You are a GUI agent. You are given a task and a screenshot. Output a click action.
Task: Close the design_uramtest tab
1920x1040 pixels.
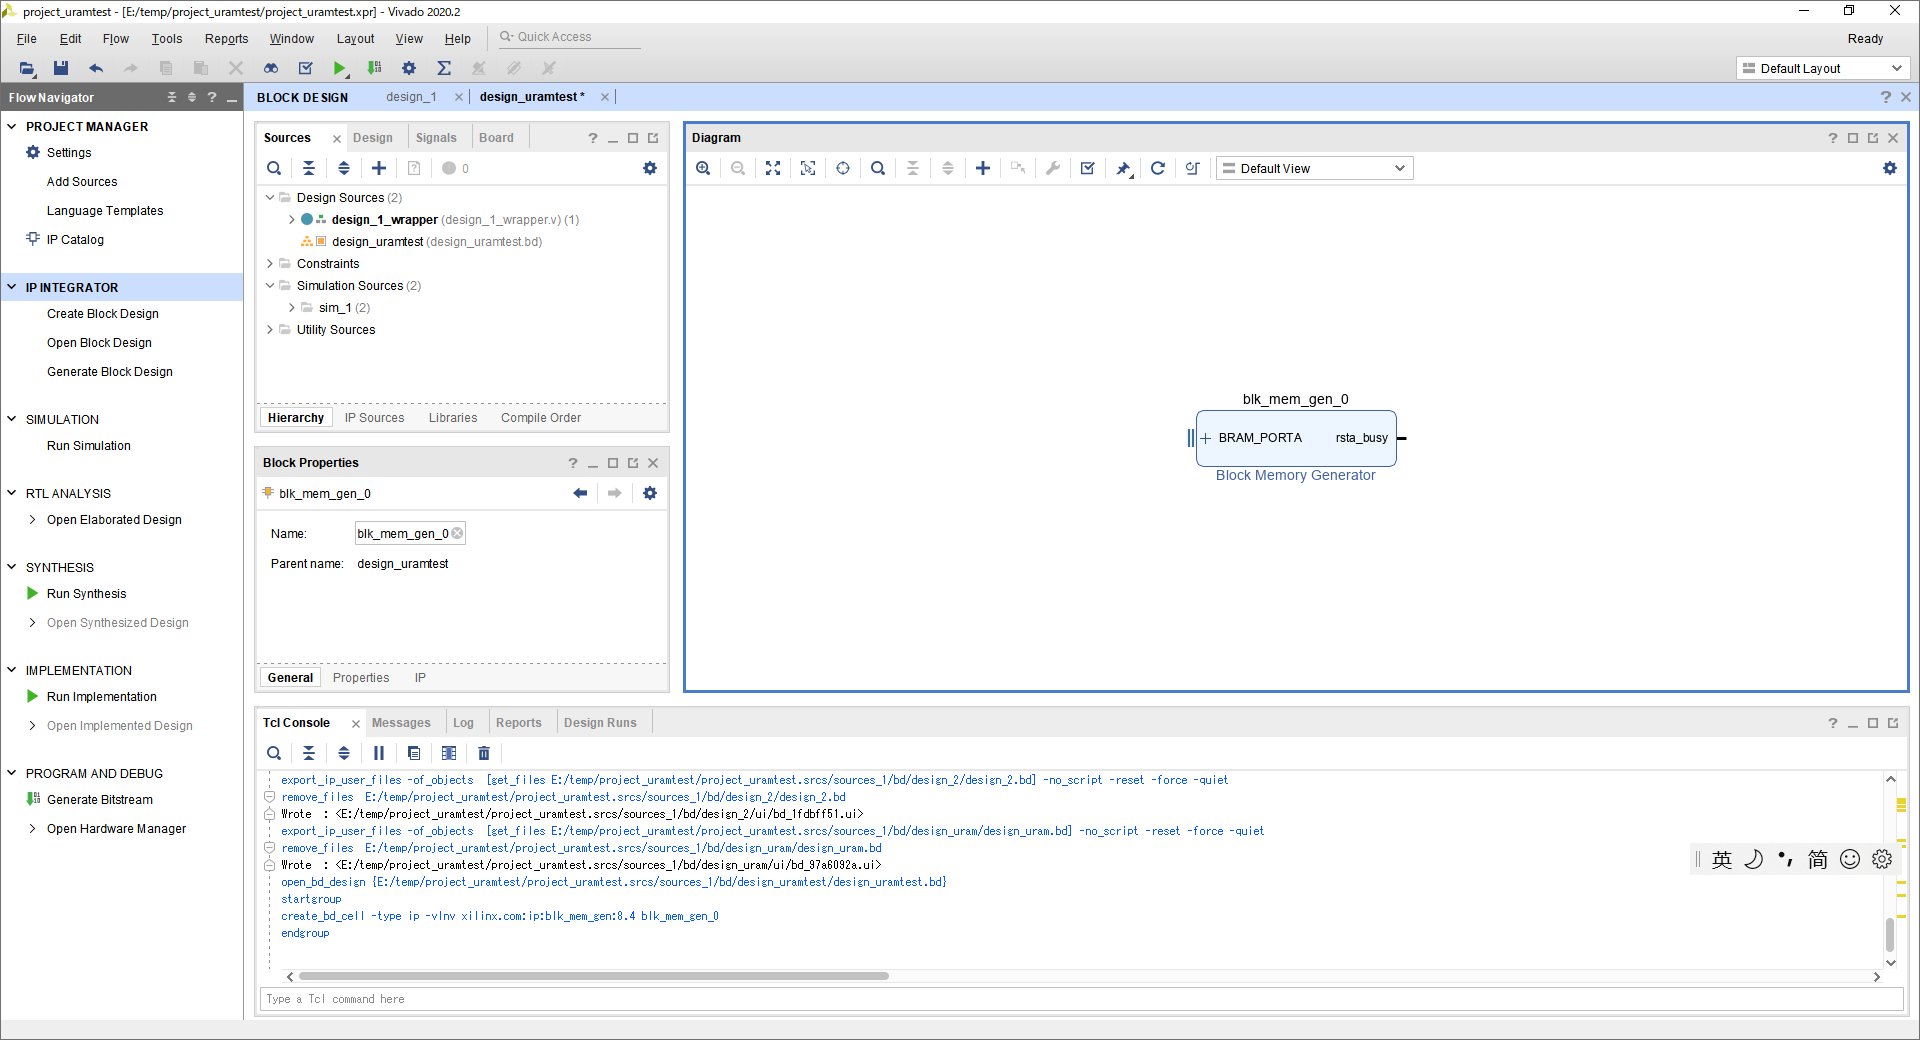[x=605, y=97]
